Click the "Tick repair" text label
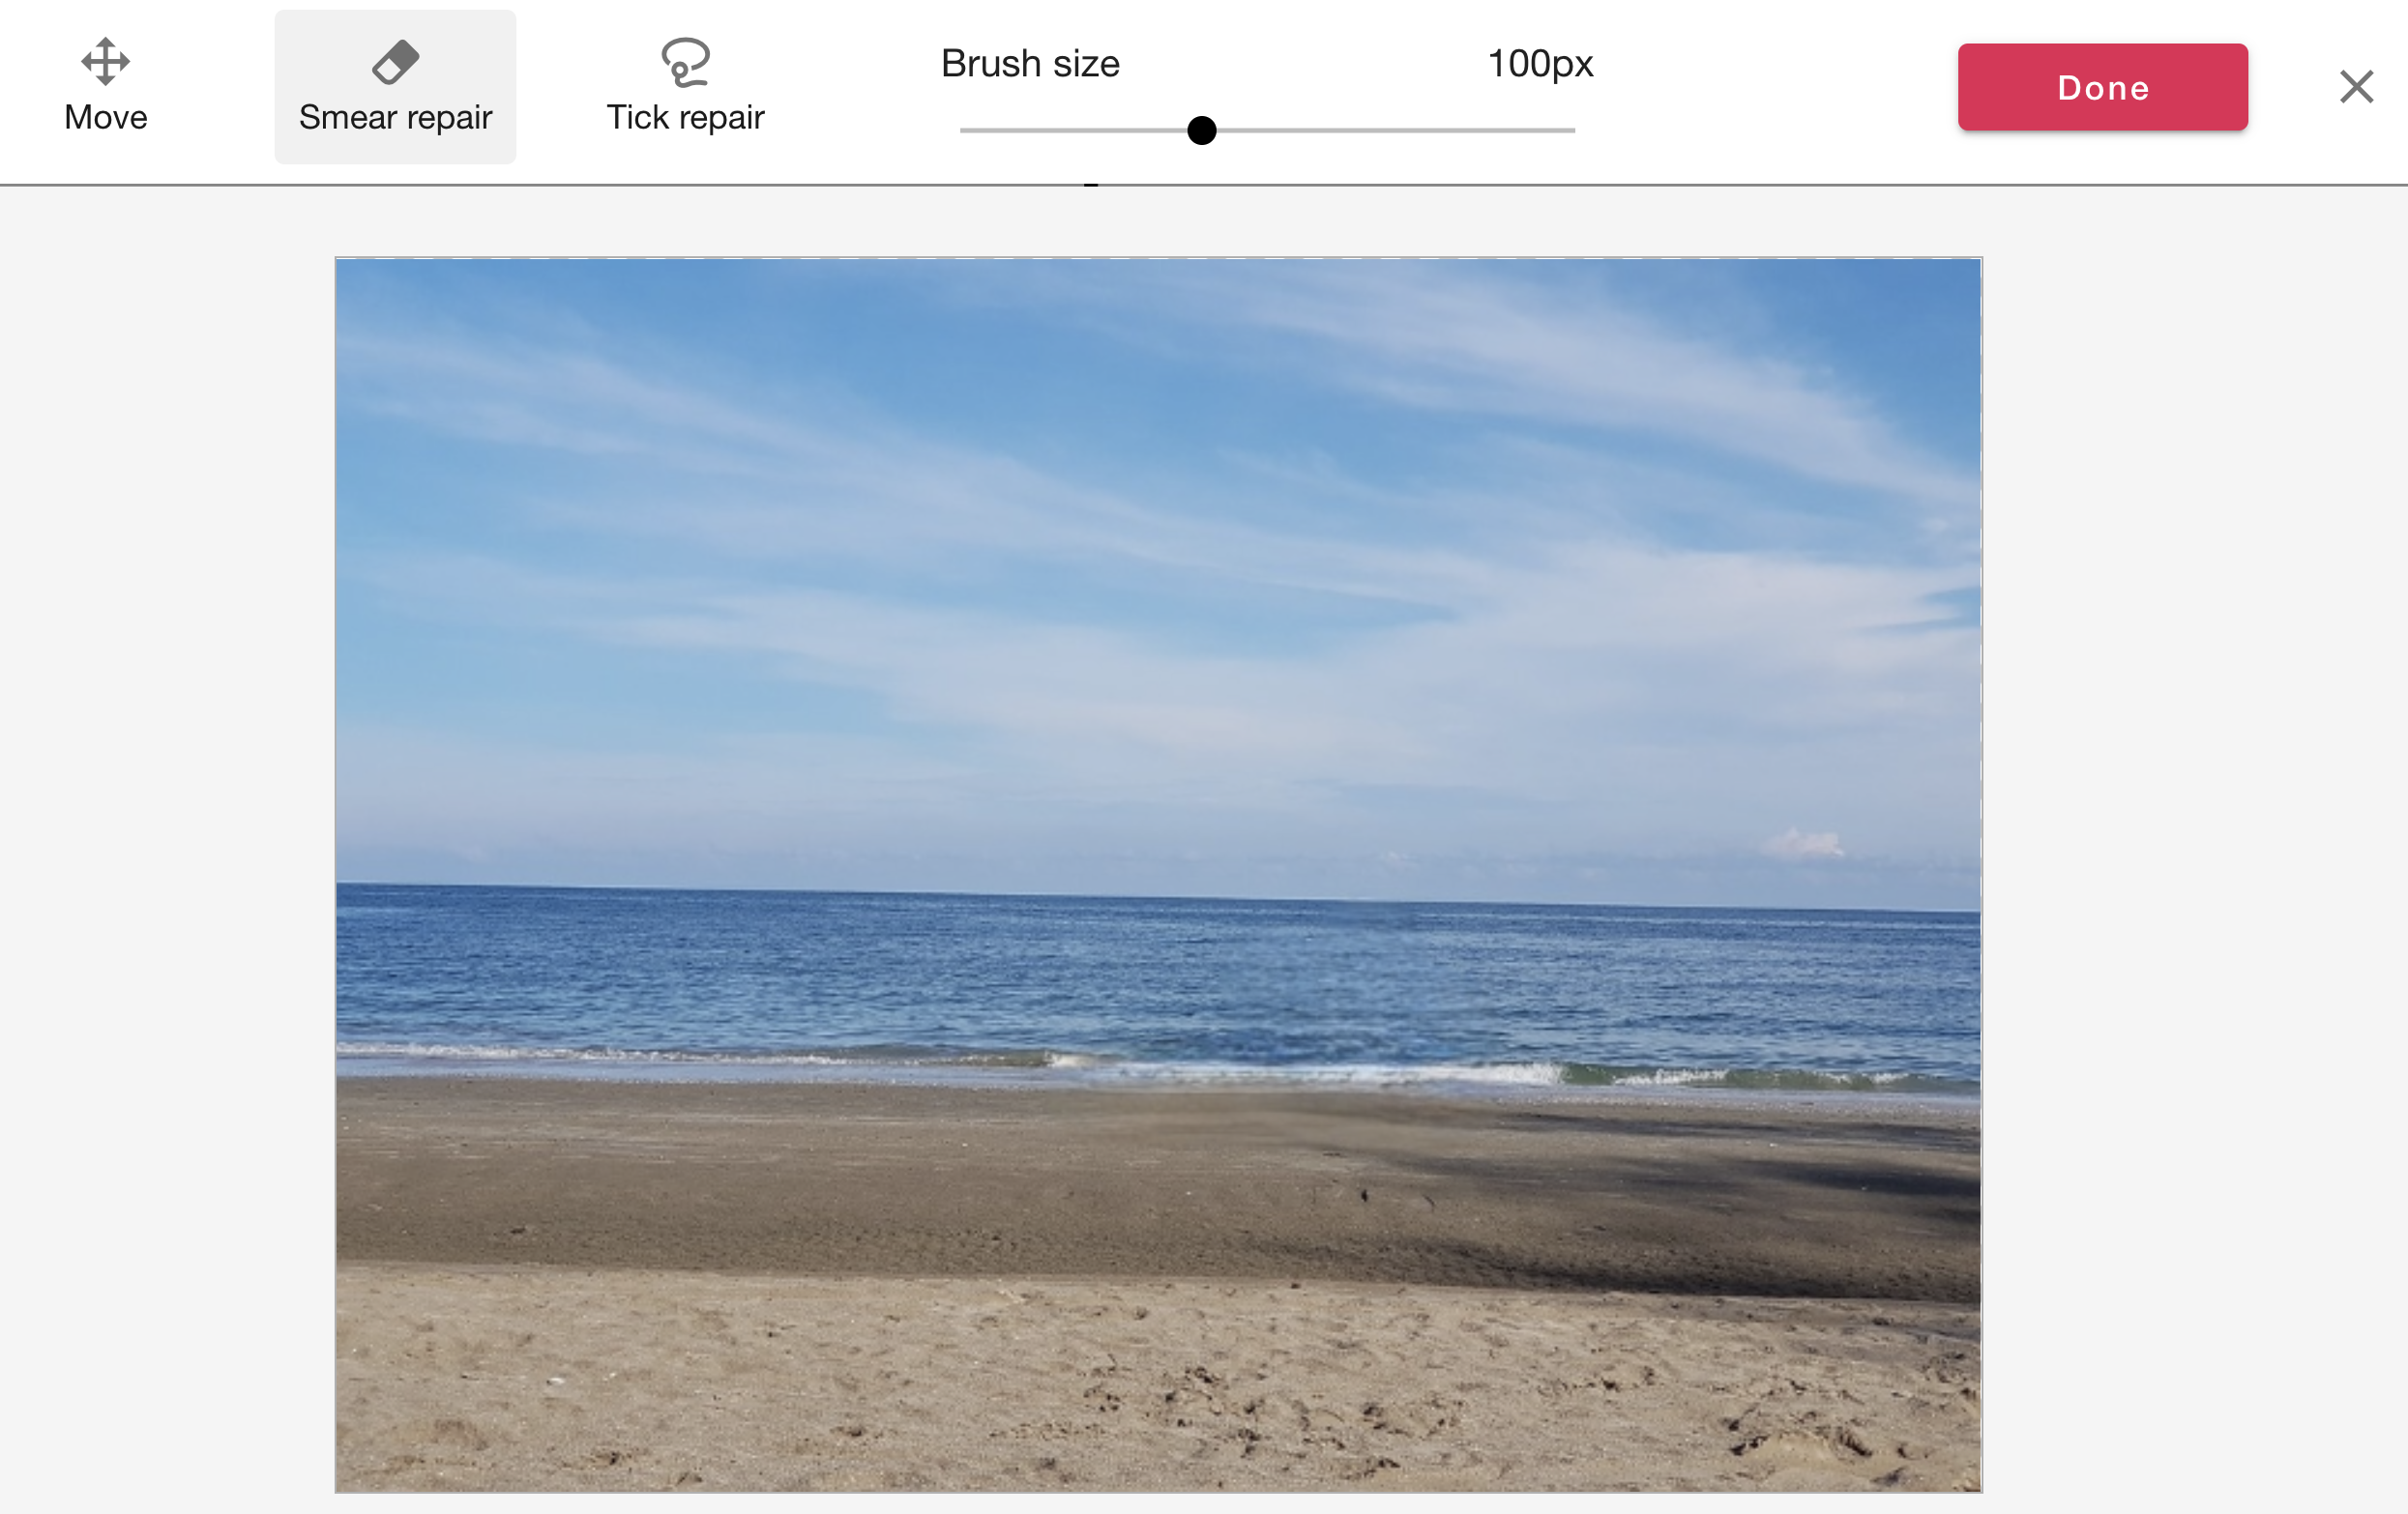The width and height of the screenshot is (2408, 1514). point(685,118)
